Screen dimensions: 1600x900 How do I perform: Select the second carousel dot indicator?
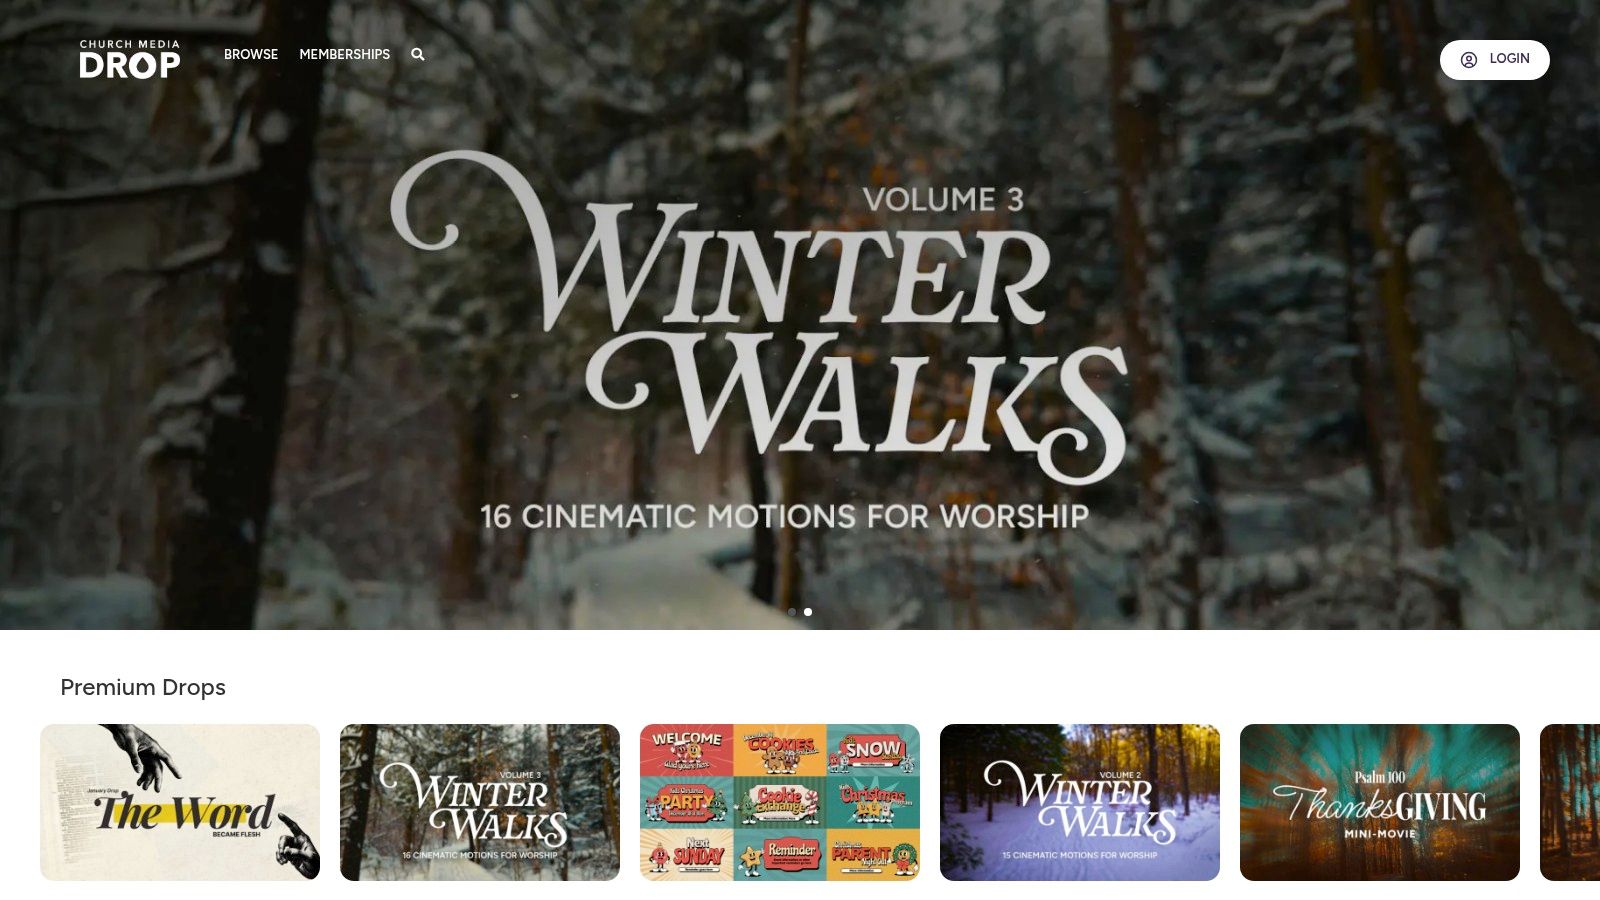pos(808,612)
